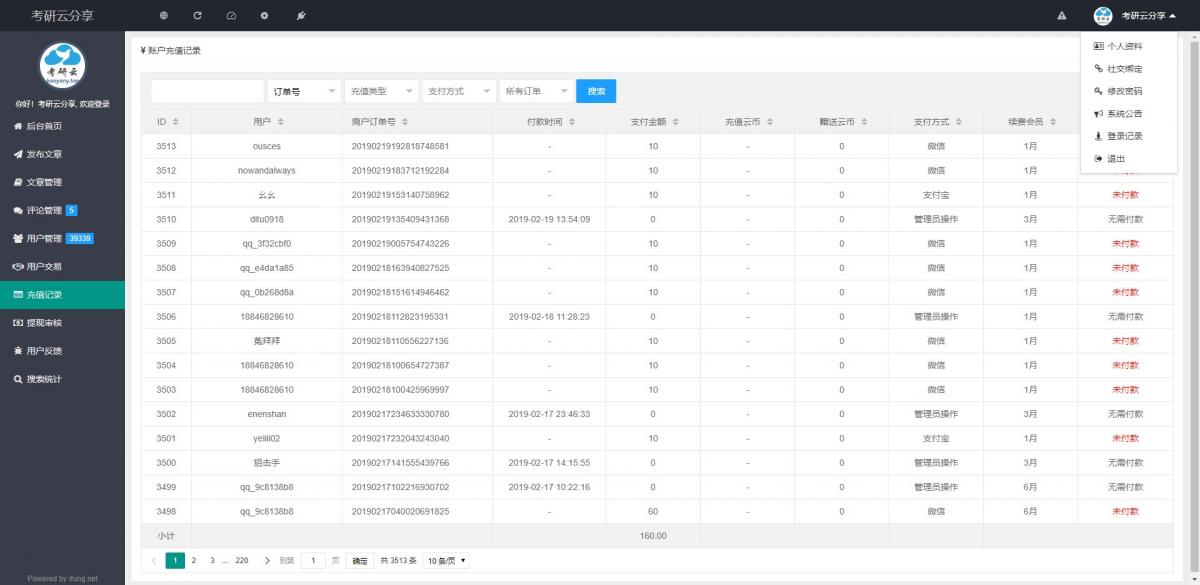Sort the 支付方式 column

pos(958,122)
